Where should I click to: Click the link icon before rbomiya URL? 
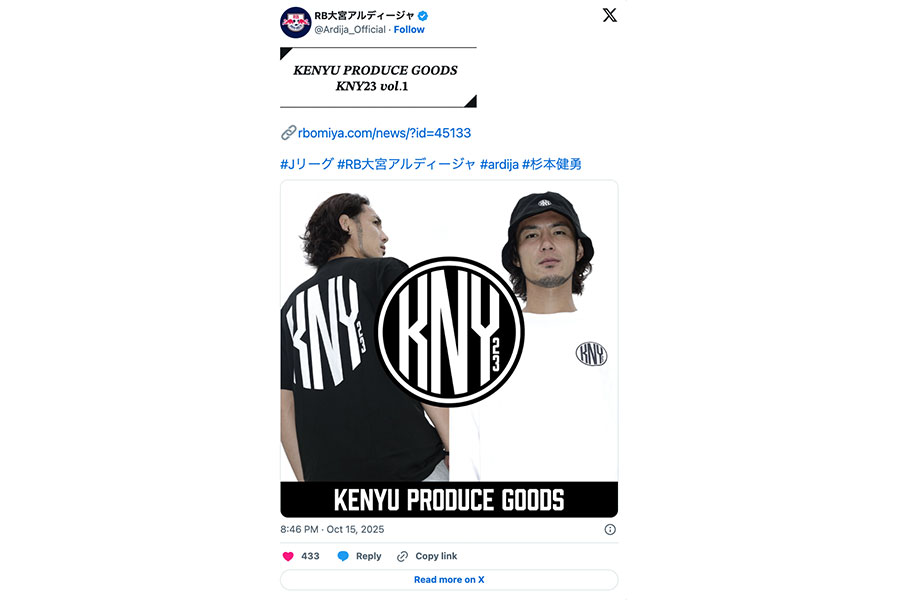pos(288,133)
